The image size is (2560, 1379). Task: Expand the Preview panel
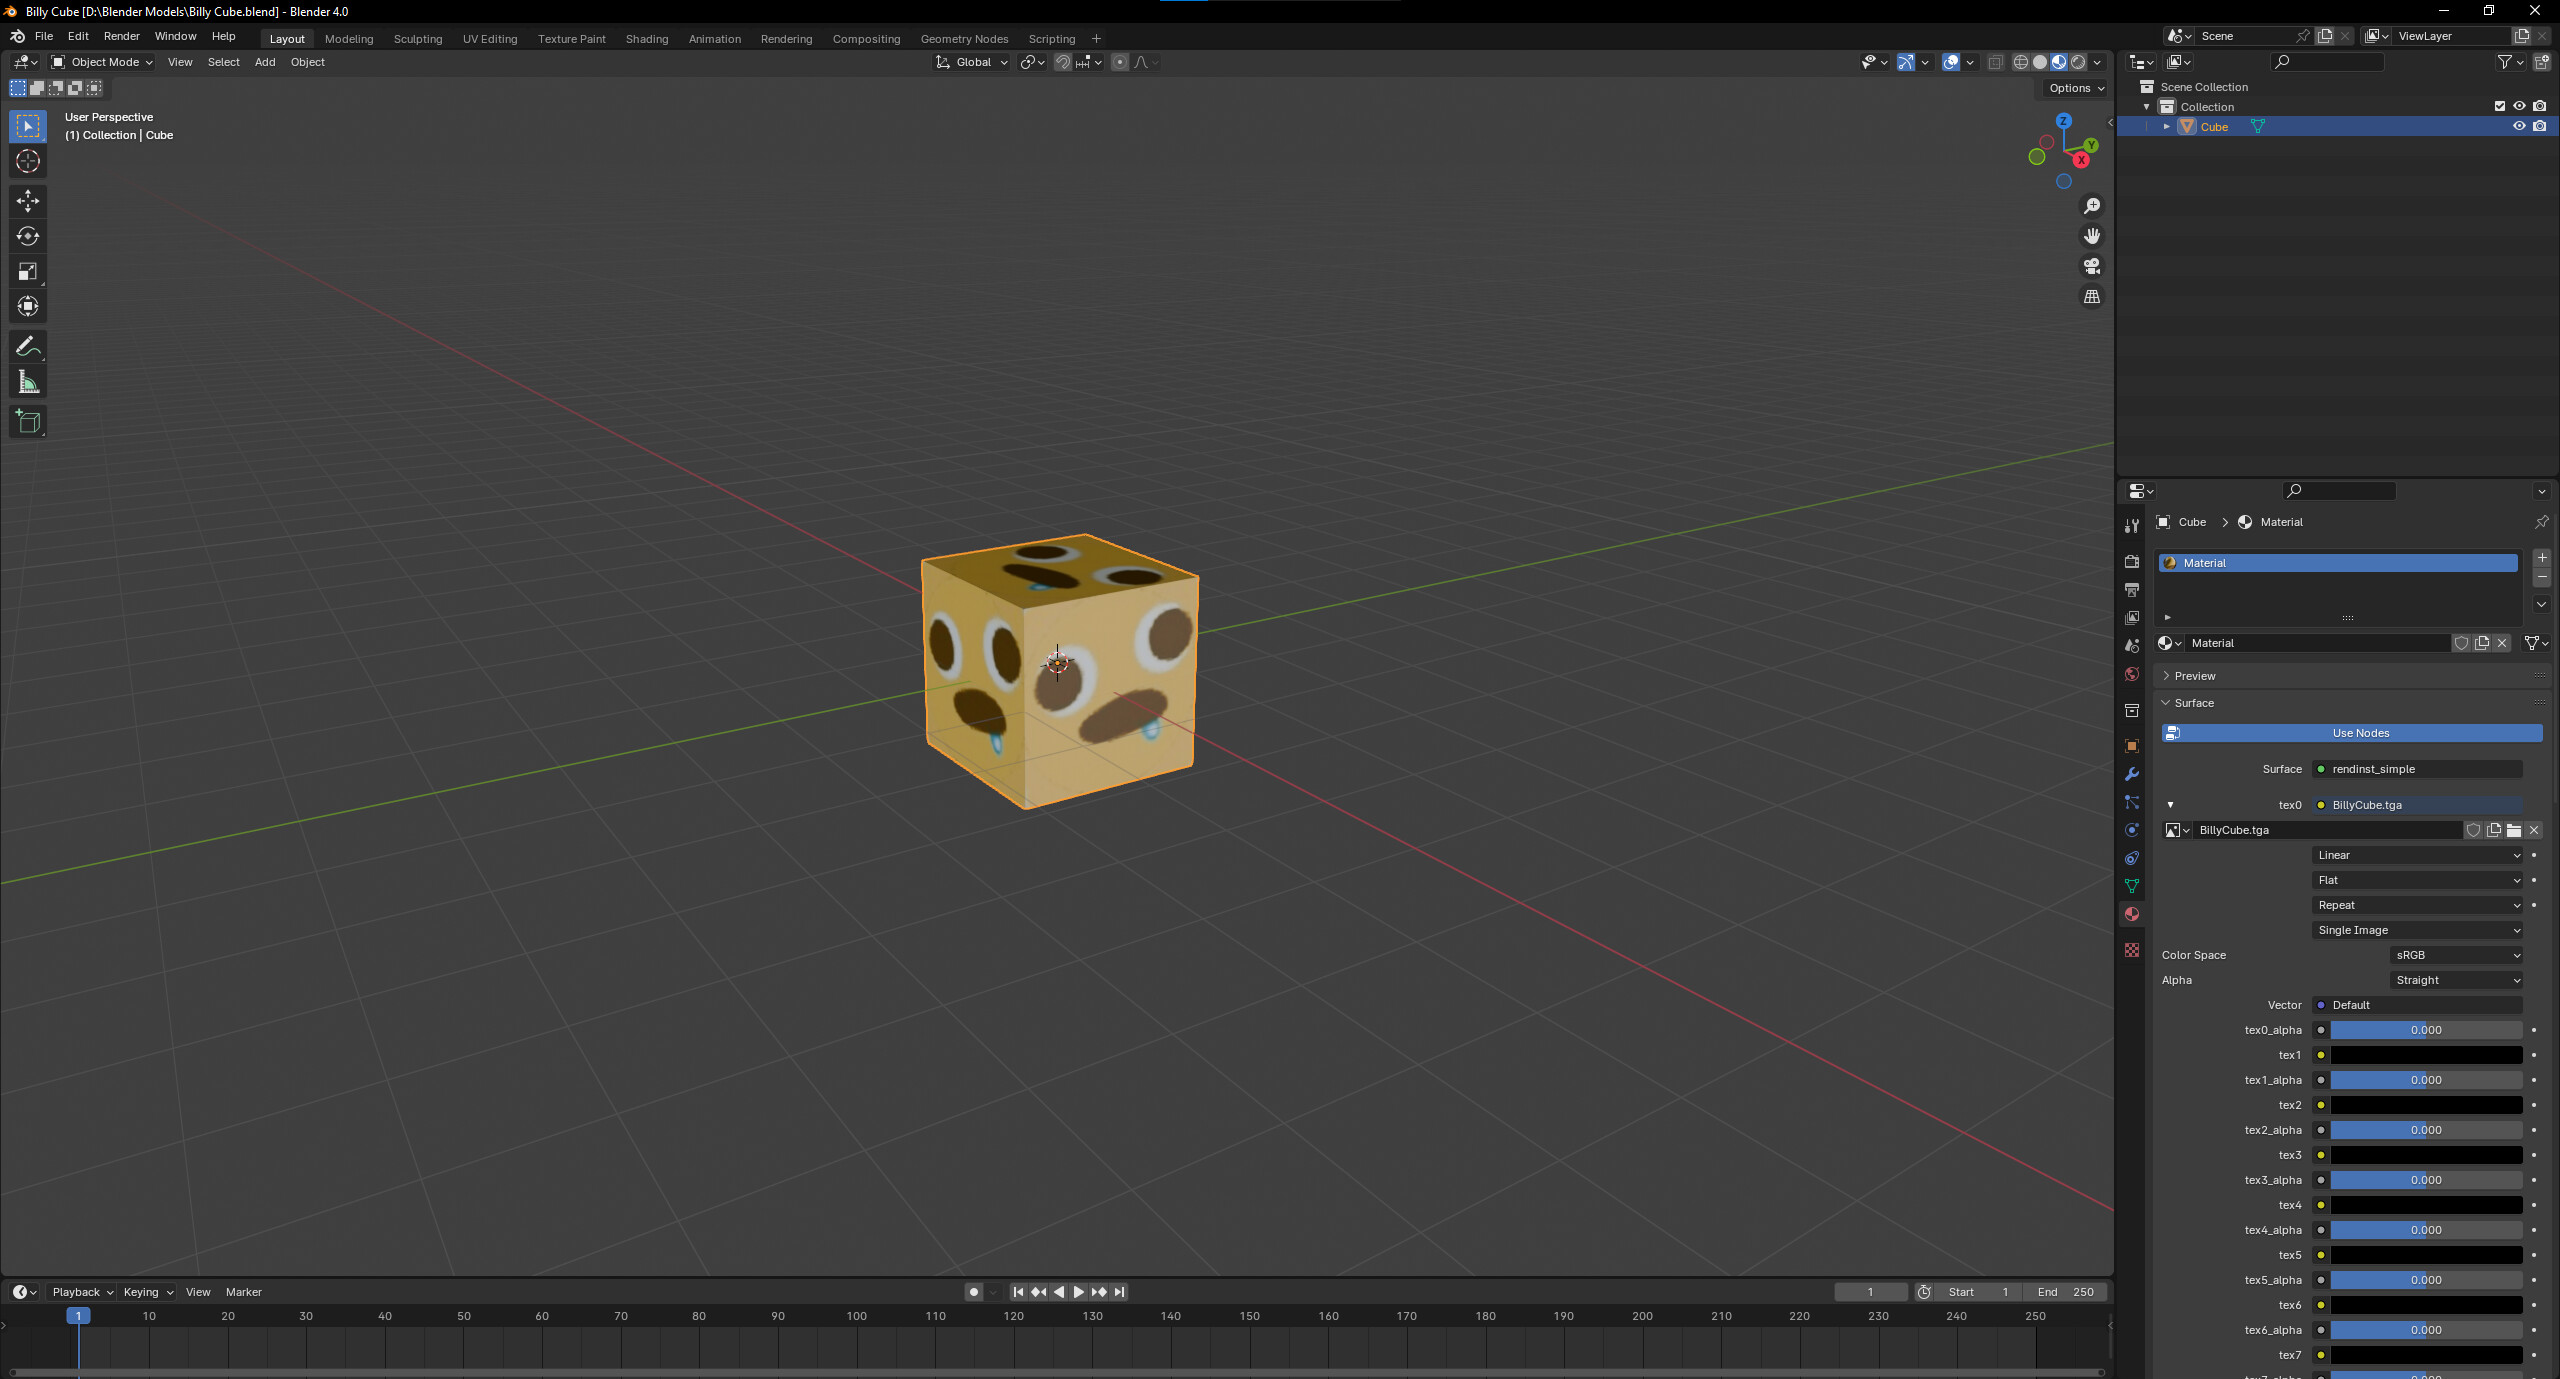click(x=2195, y=676)
